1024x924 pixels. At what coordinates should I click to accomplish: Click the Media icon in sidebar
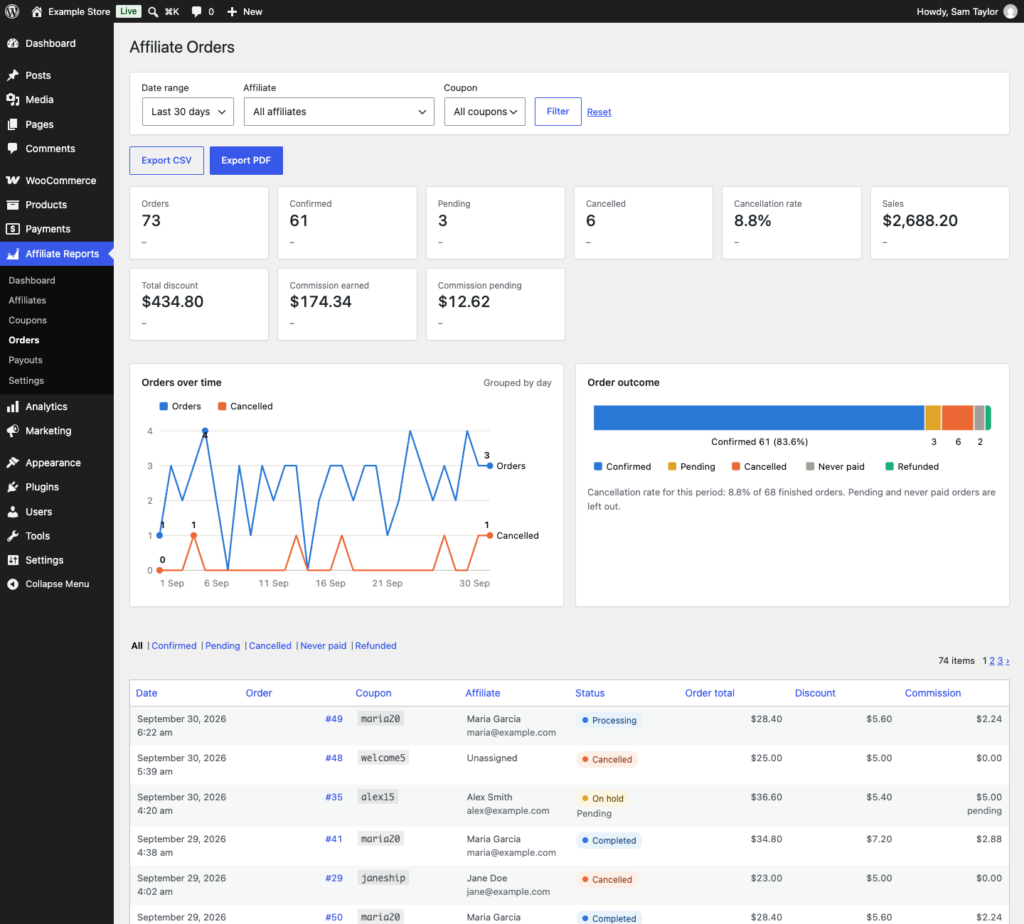pyautogui.click(x=13, y=99)
